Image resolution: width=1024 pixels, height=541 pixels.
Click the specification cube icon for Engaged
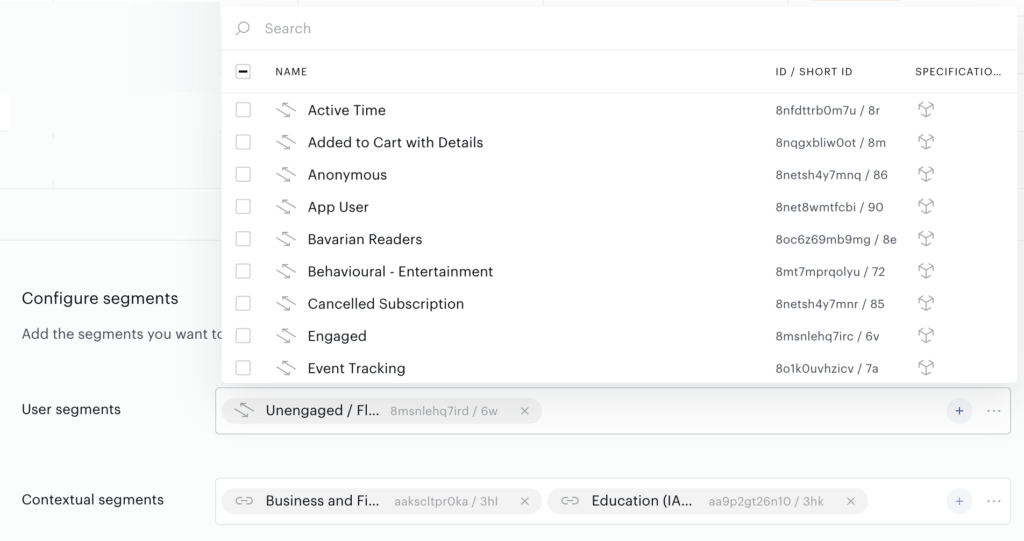tap(926, 335)
